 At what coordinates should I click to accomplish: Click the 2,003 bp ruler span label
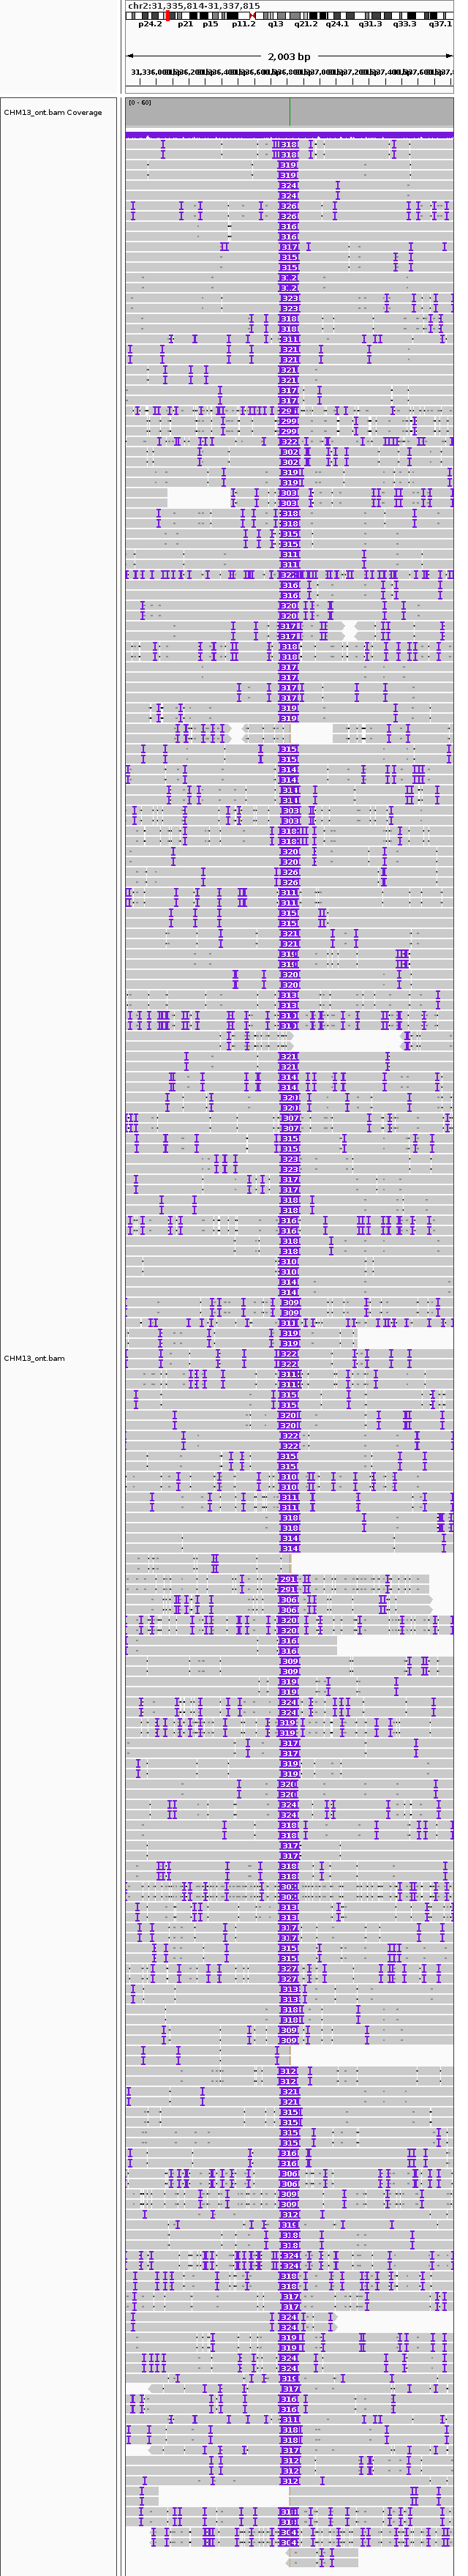click(x=289, y=57)
